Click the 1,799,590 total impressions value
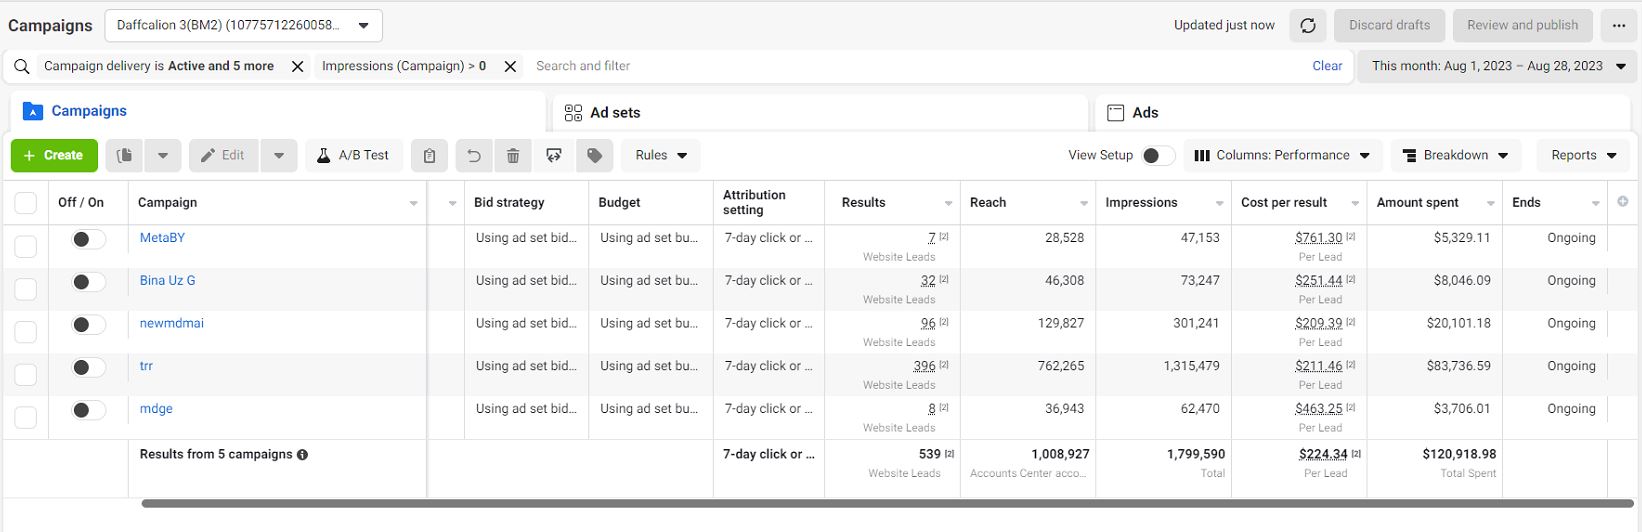Screen dimensions: 1642x532 [x=1195, y=455]
